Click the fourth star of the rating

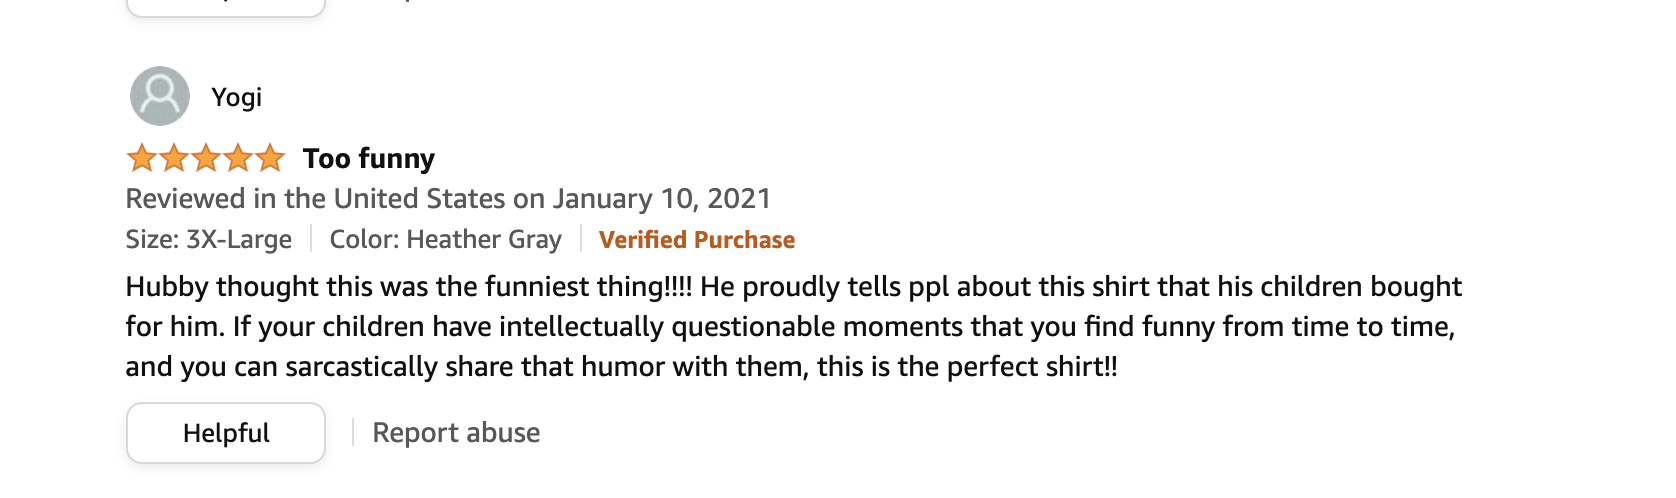(238, 158)
